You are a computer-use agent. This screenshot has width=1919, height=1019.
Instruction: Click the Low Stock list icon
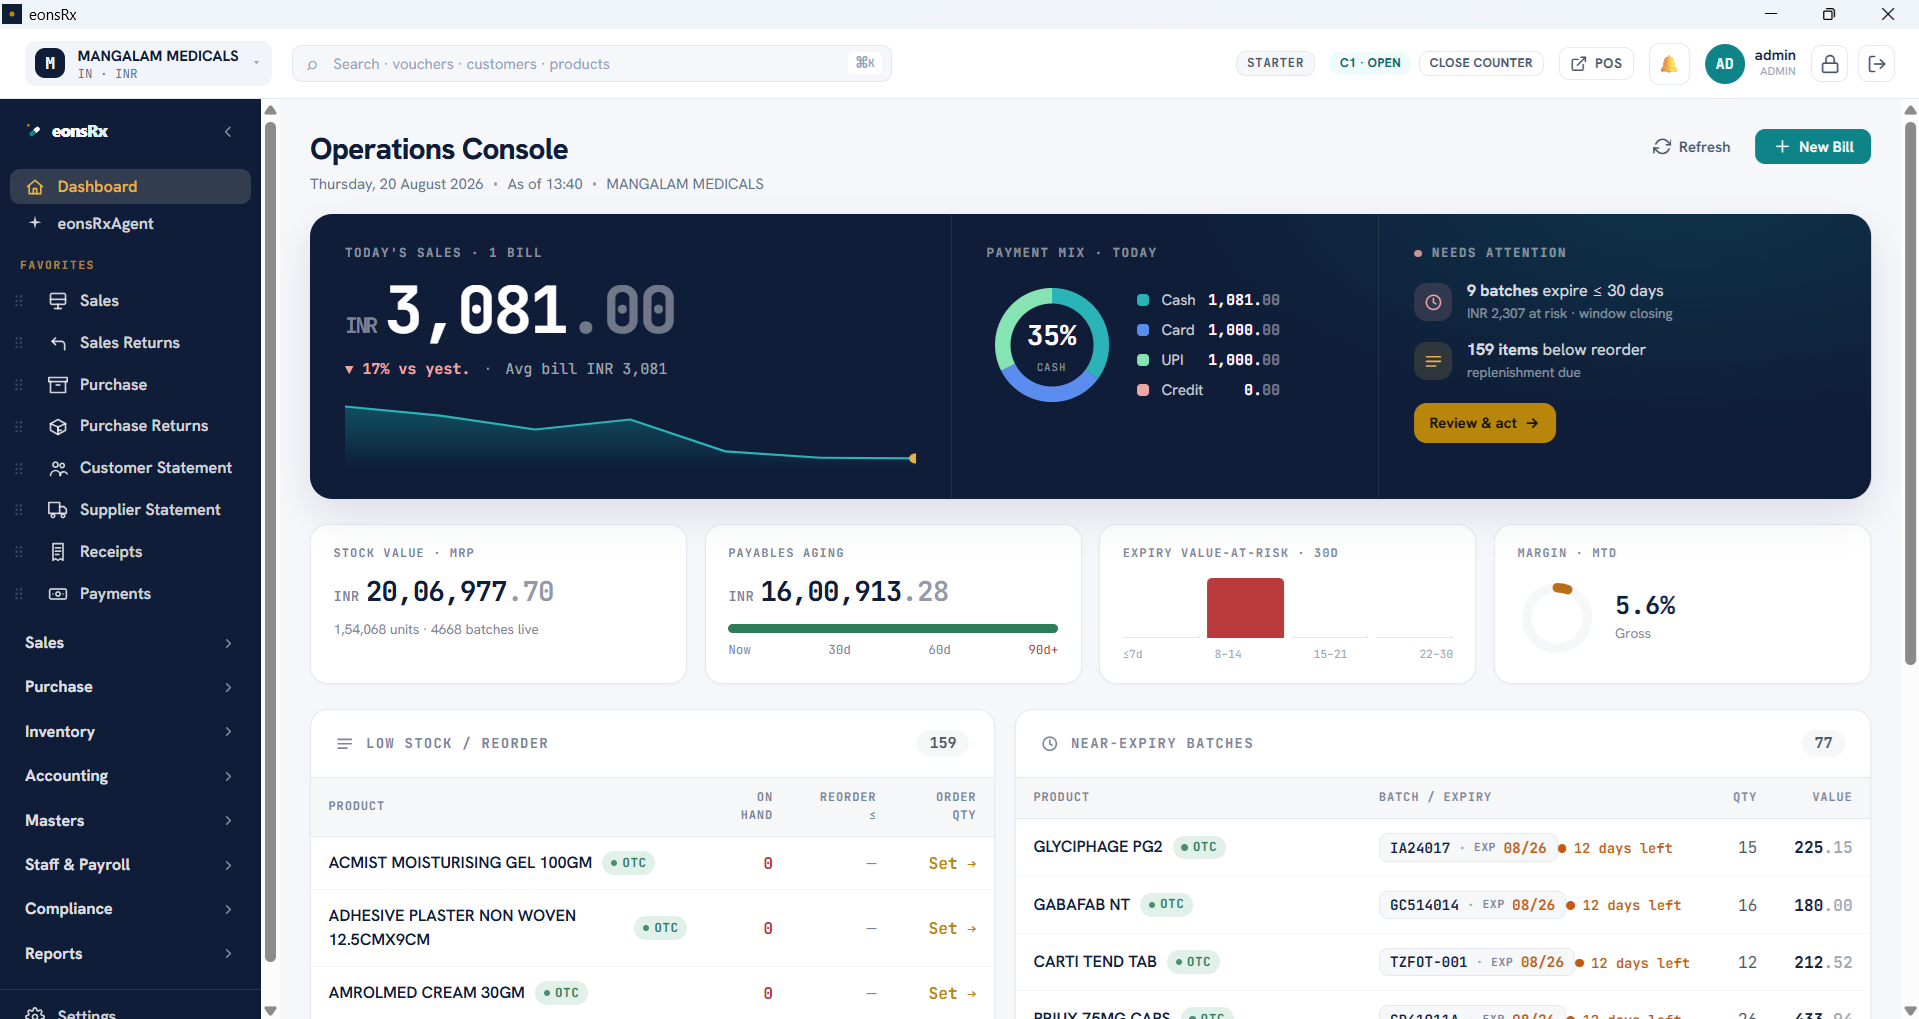tap(345, 744)
